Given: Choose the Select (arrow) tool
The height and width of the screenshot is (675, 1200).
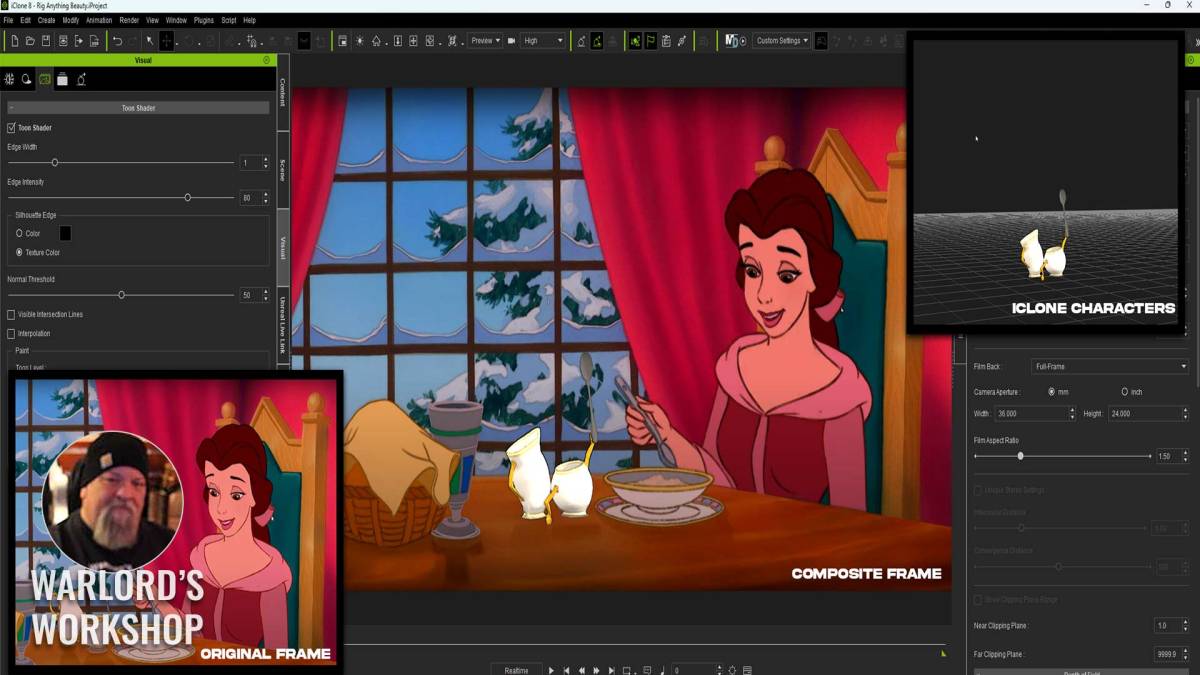Looking at the screenshot, I should point(149,41).
